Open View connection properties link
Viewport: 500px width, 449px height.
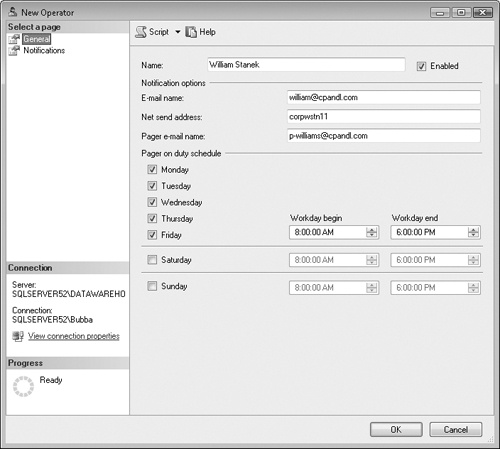point(74,336)
